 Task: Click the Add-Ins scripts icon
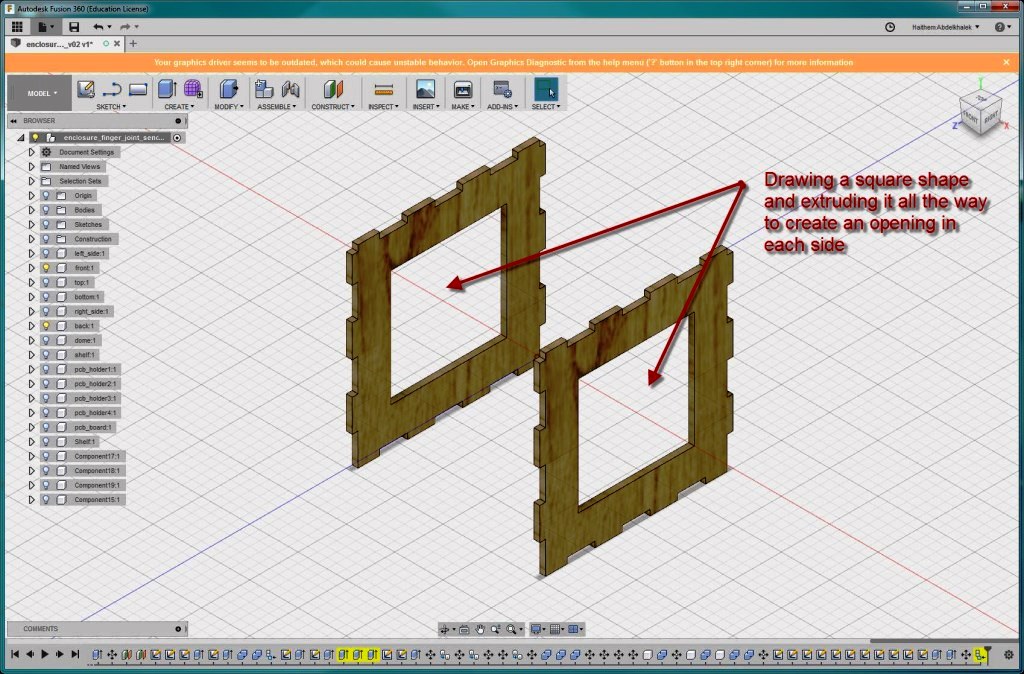pos(502,89)
